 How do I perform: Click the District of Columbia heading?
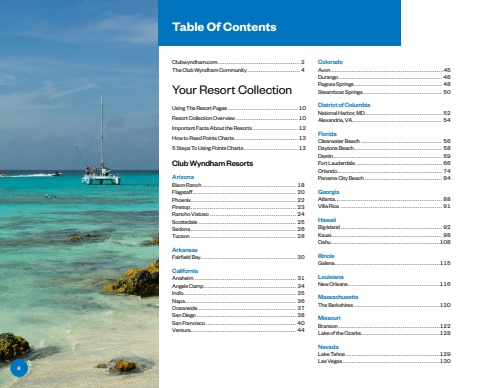pos(344,105)
